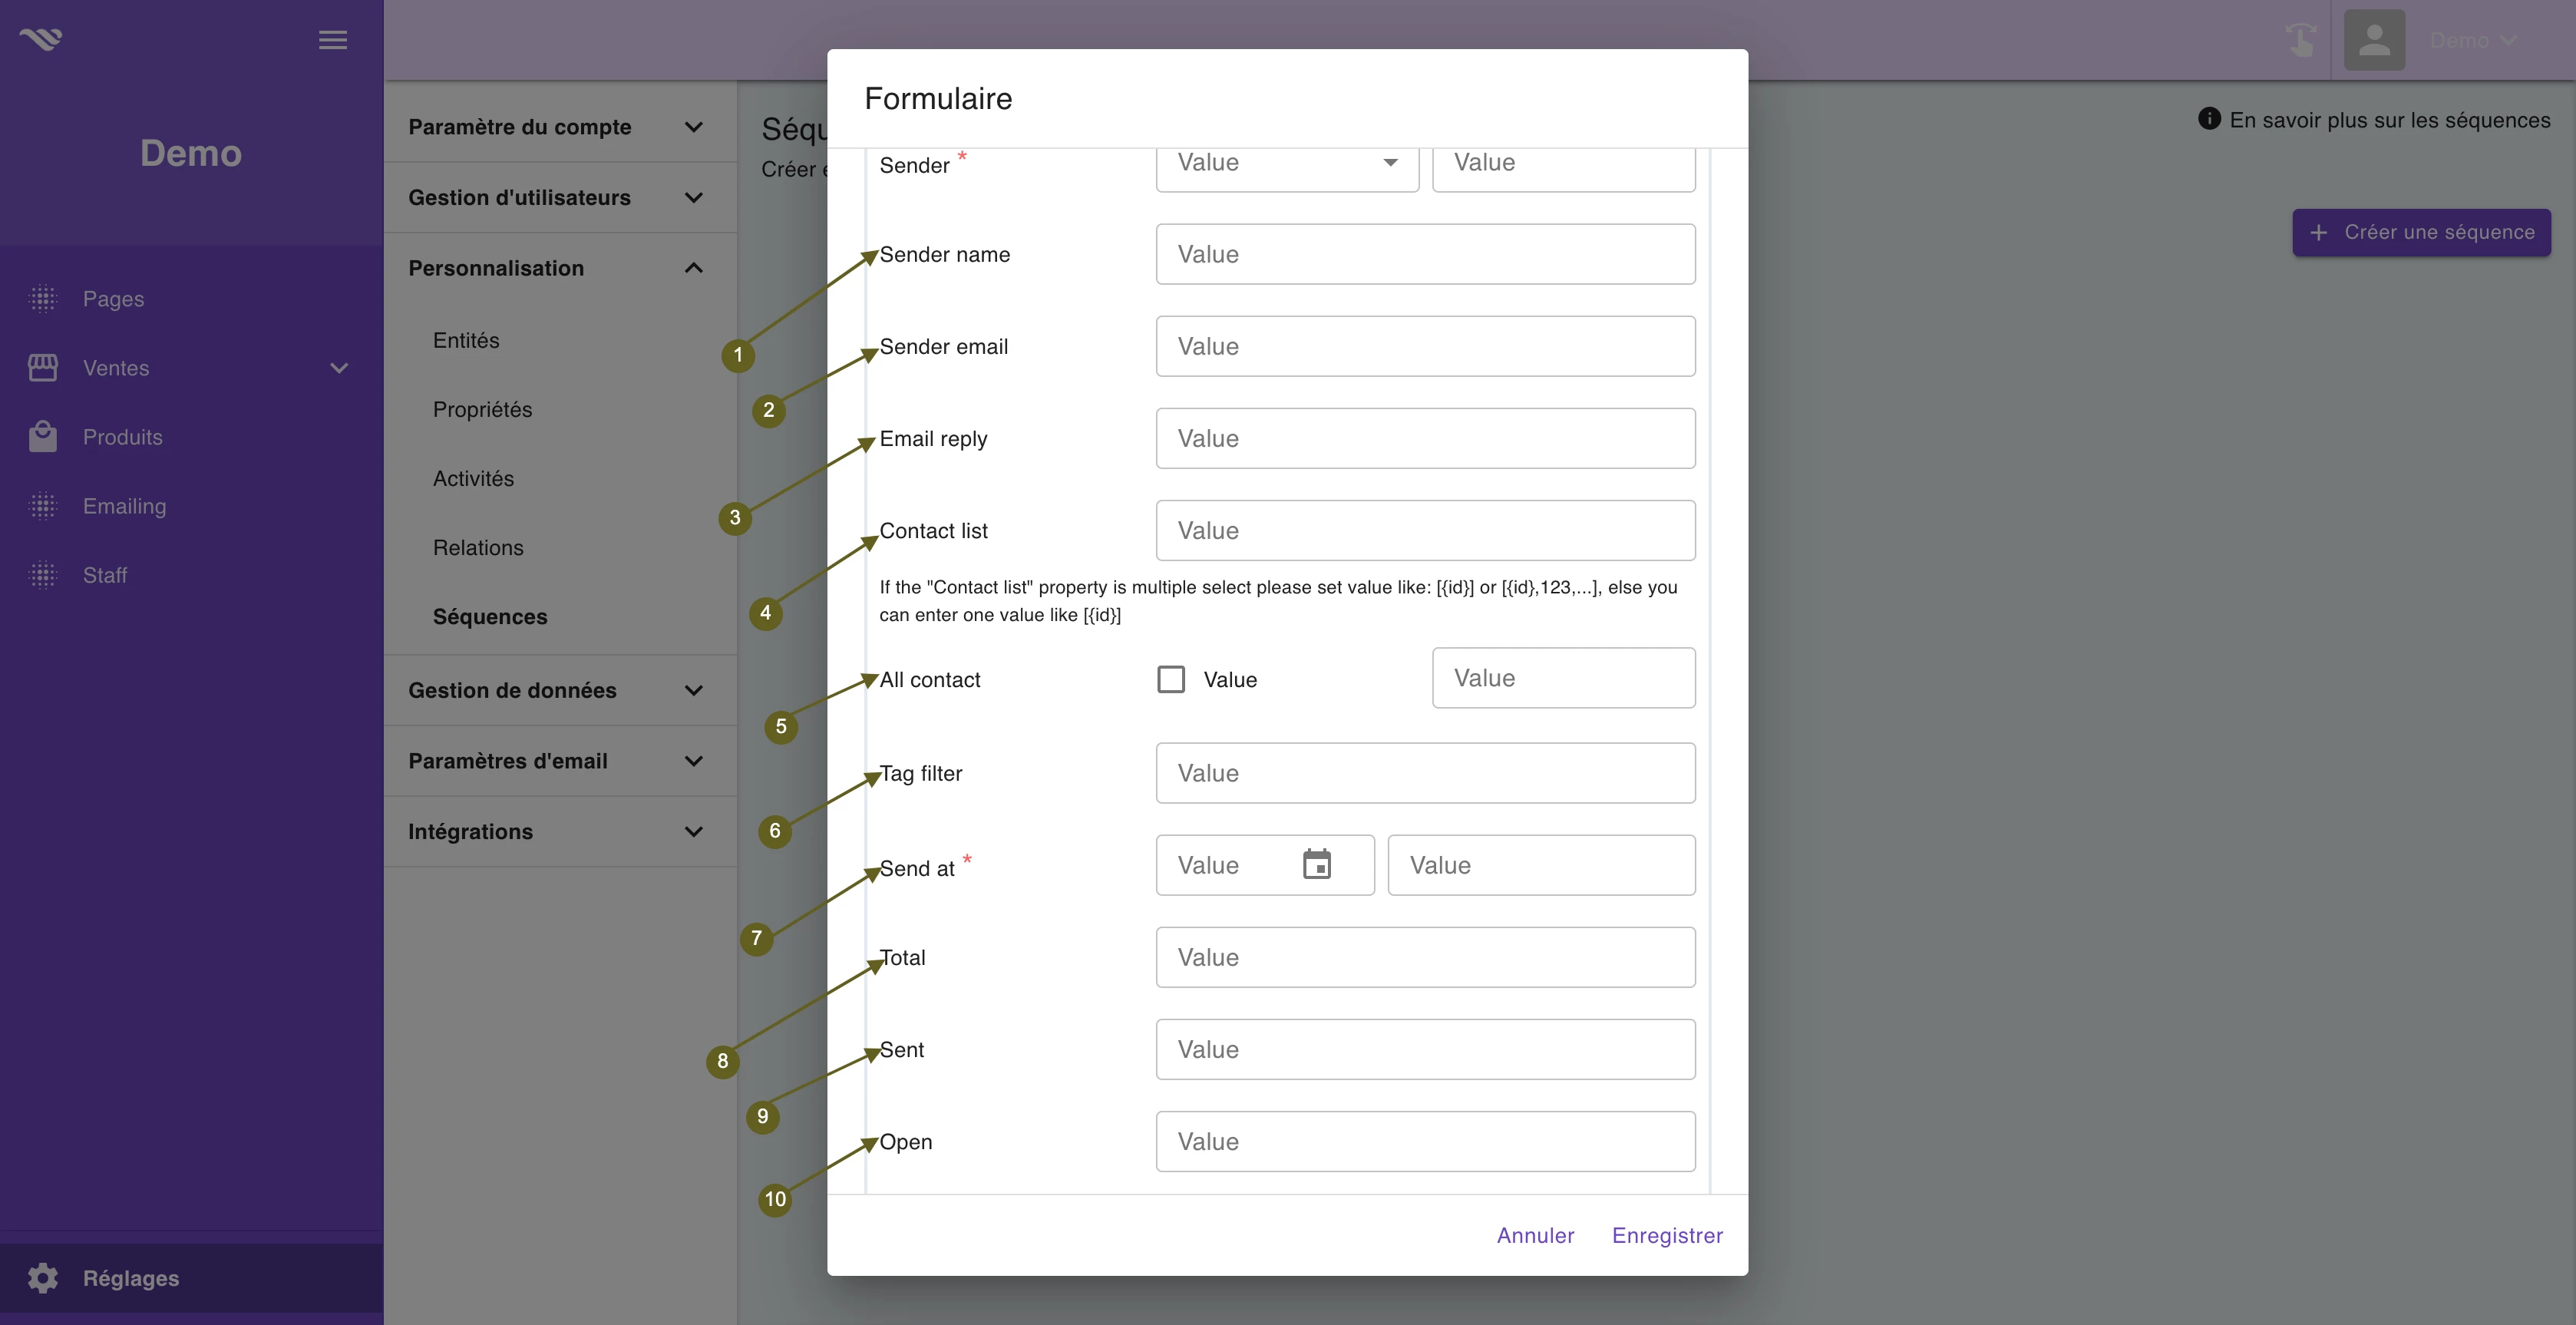Click the Contact list input field
The width and height of the screenshot is (2576, 1325).
coord(1425,530)
